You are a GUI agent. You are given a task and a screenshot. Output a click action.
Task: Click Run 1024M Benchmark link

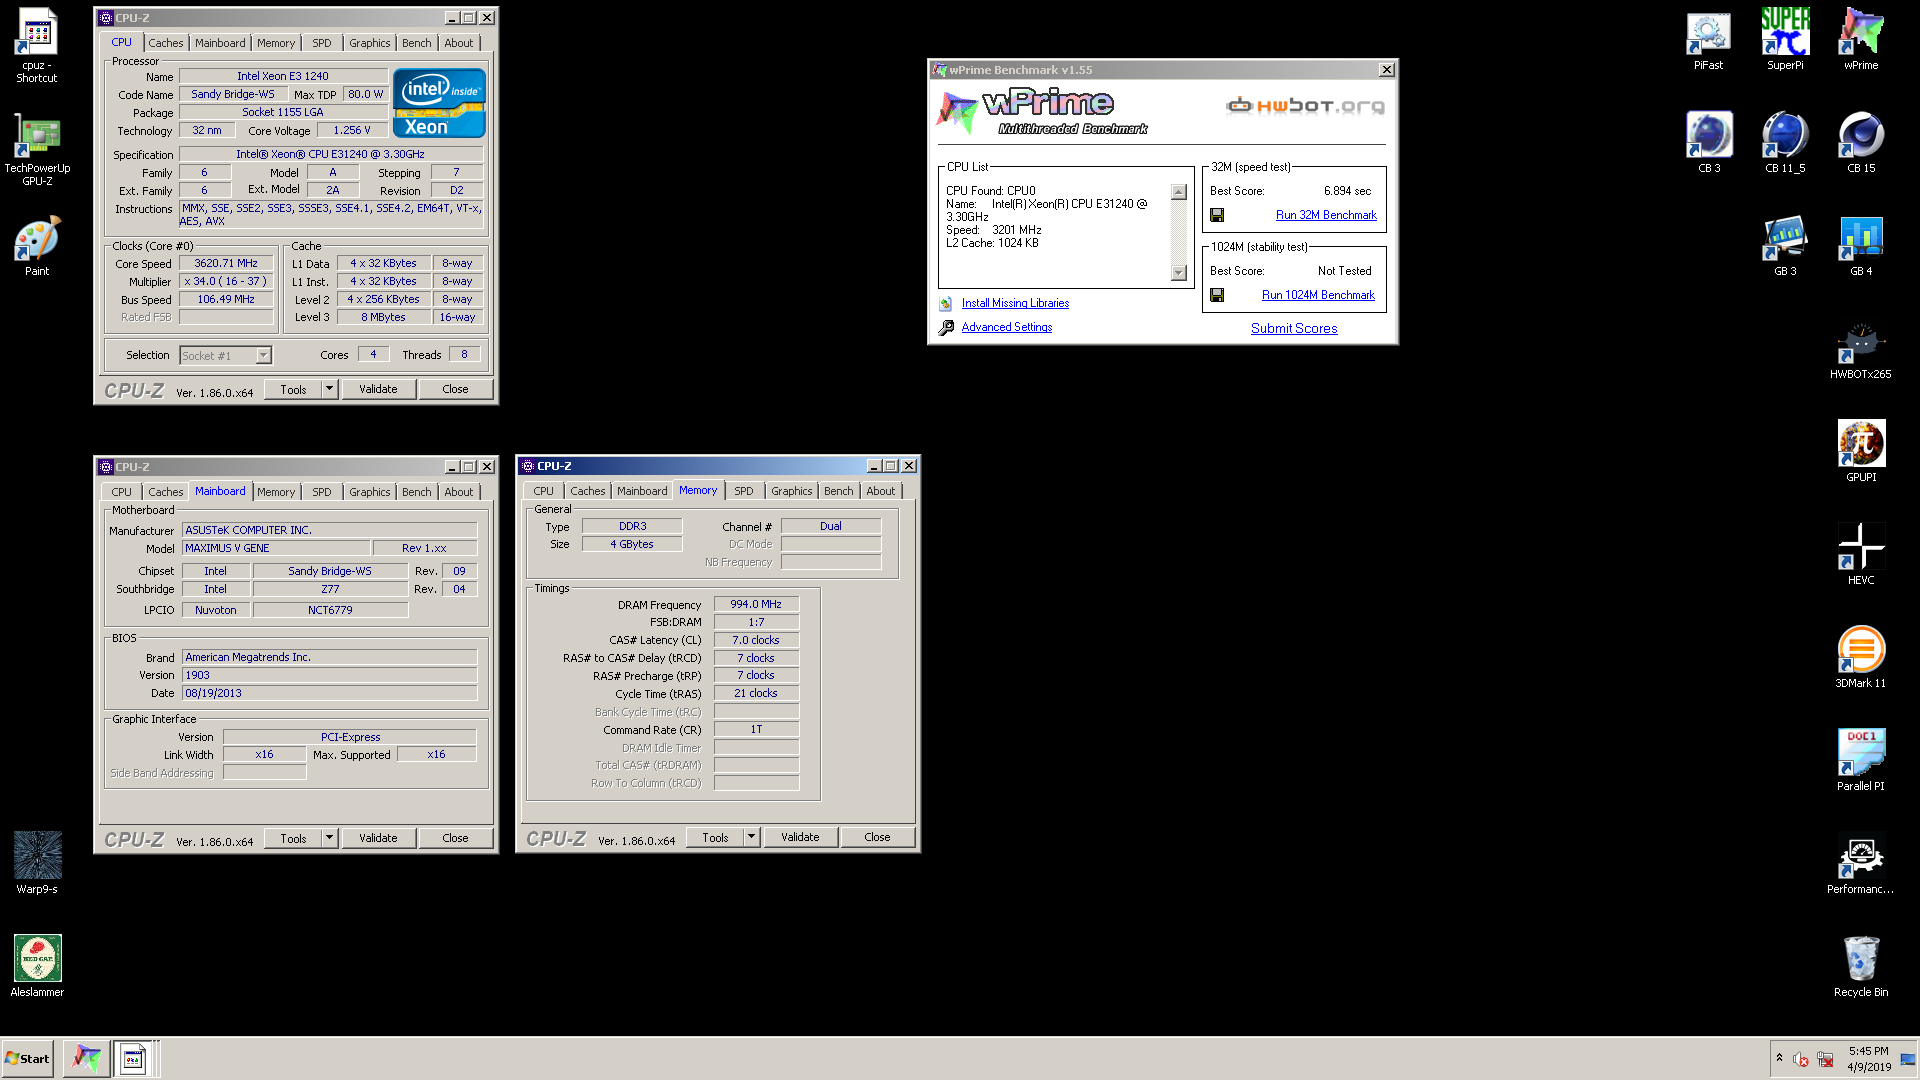pos(1318,295)
